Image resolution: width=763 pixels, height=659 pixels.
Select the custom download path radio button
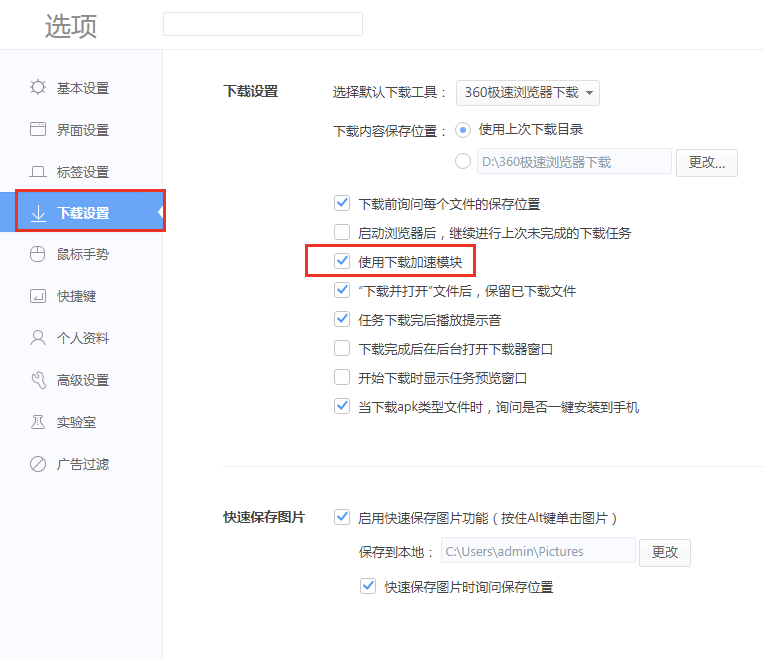pyautogui.click(x=463, y=161)
